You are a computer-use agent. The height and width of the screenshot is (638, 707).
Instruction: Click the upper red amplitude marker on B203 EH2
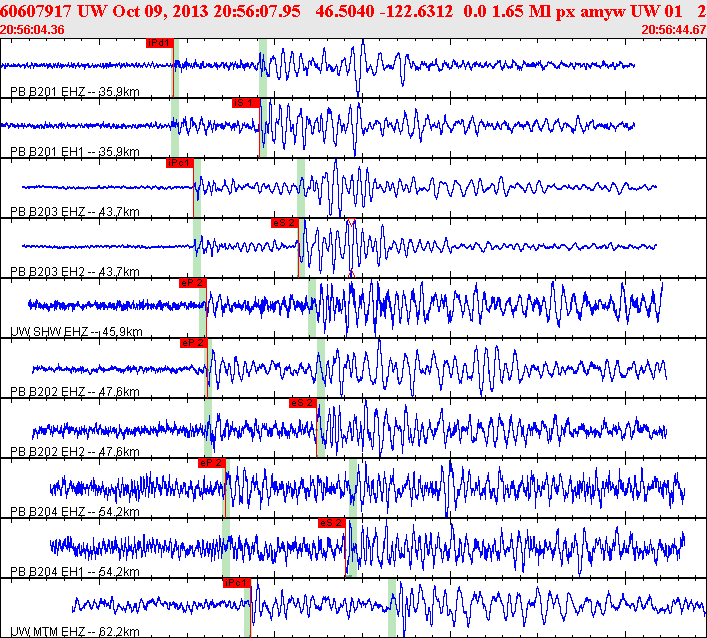(351, 222)
